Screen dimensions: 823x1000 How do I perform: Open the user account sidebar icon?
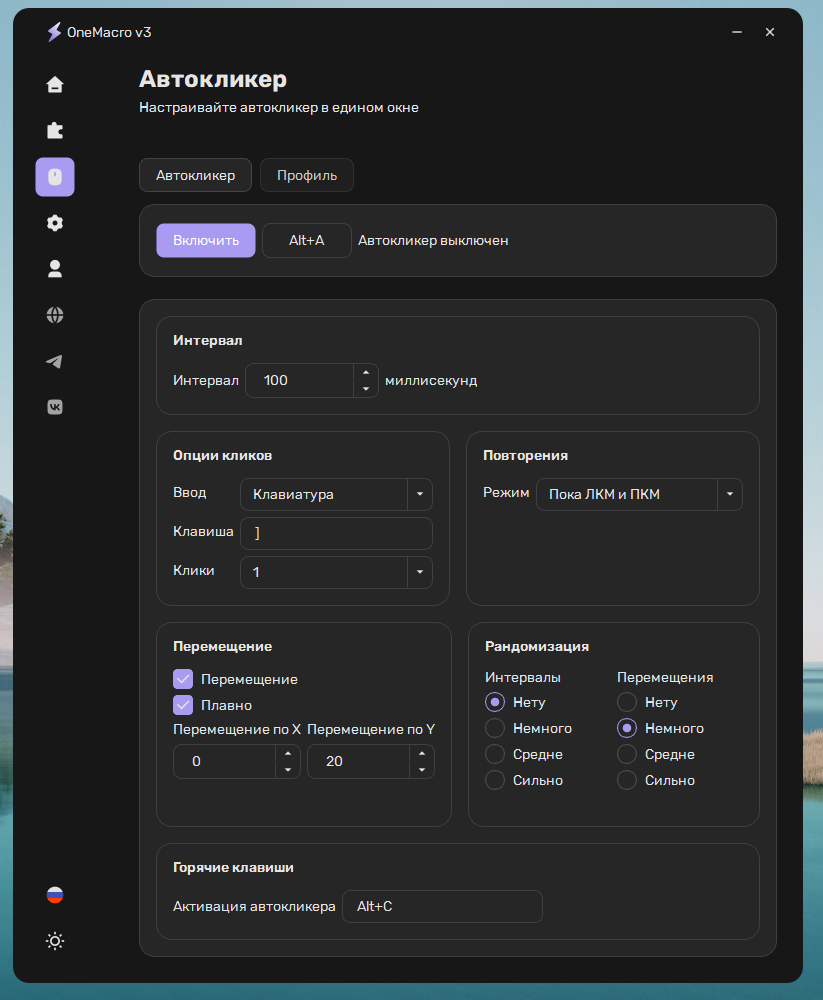55,268
